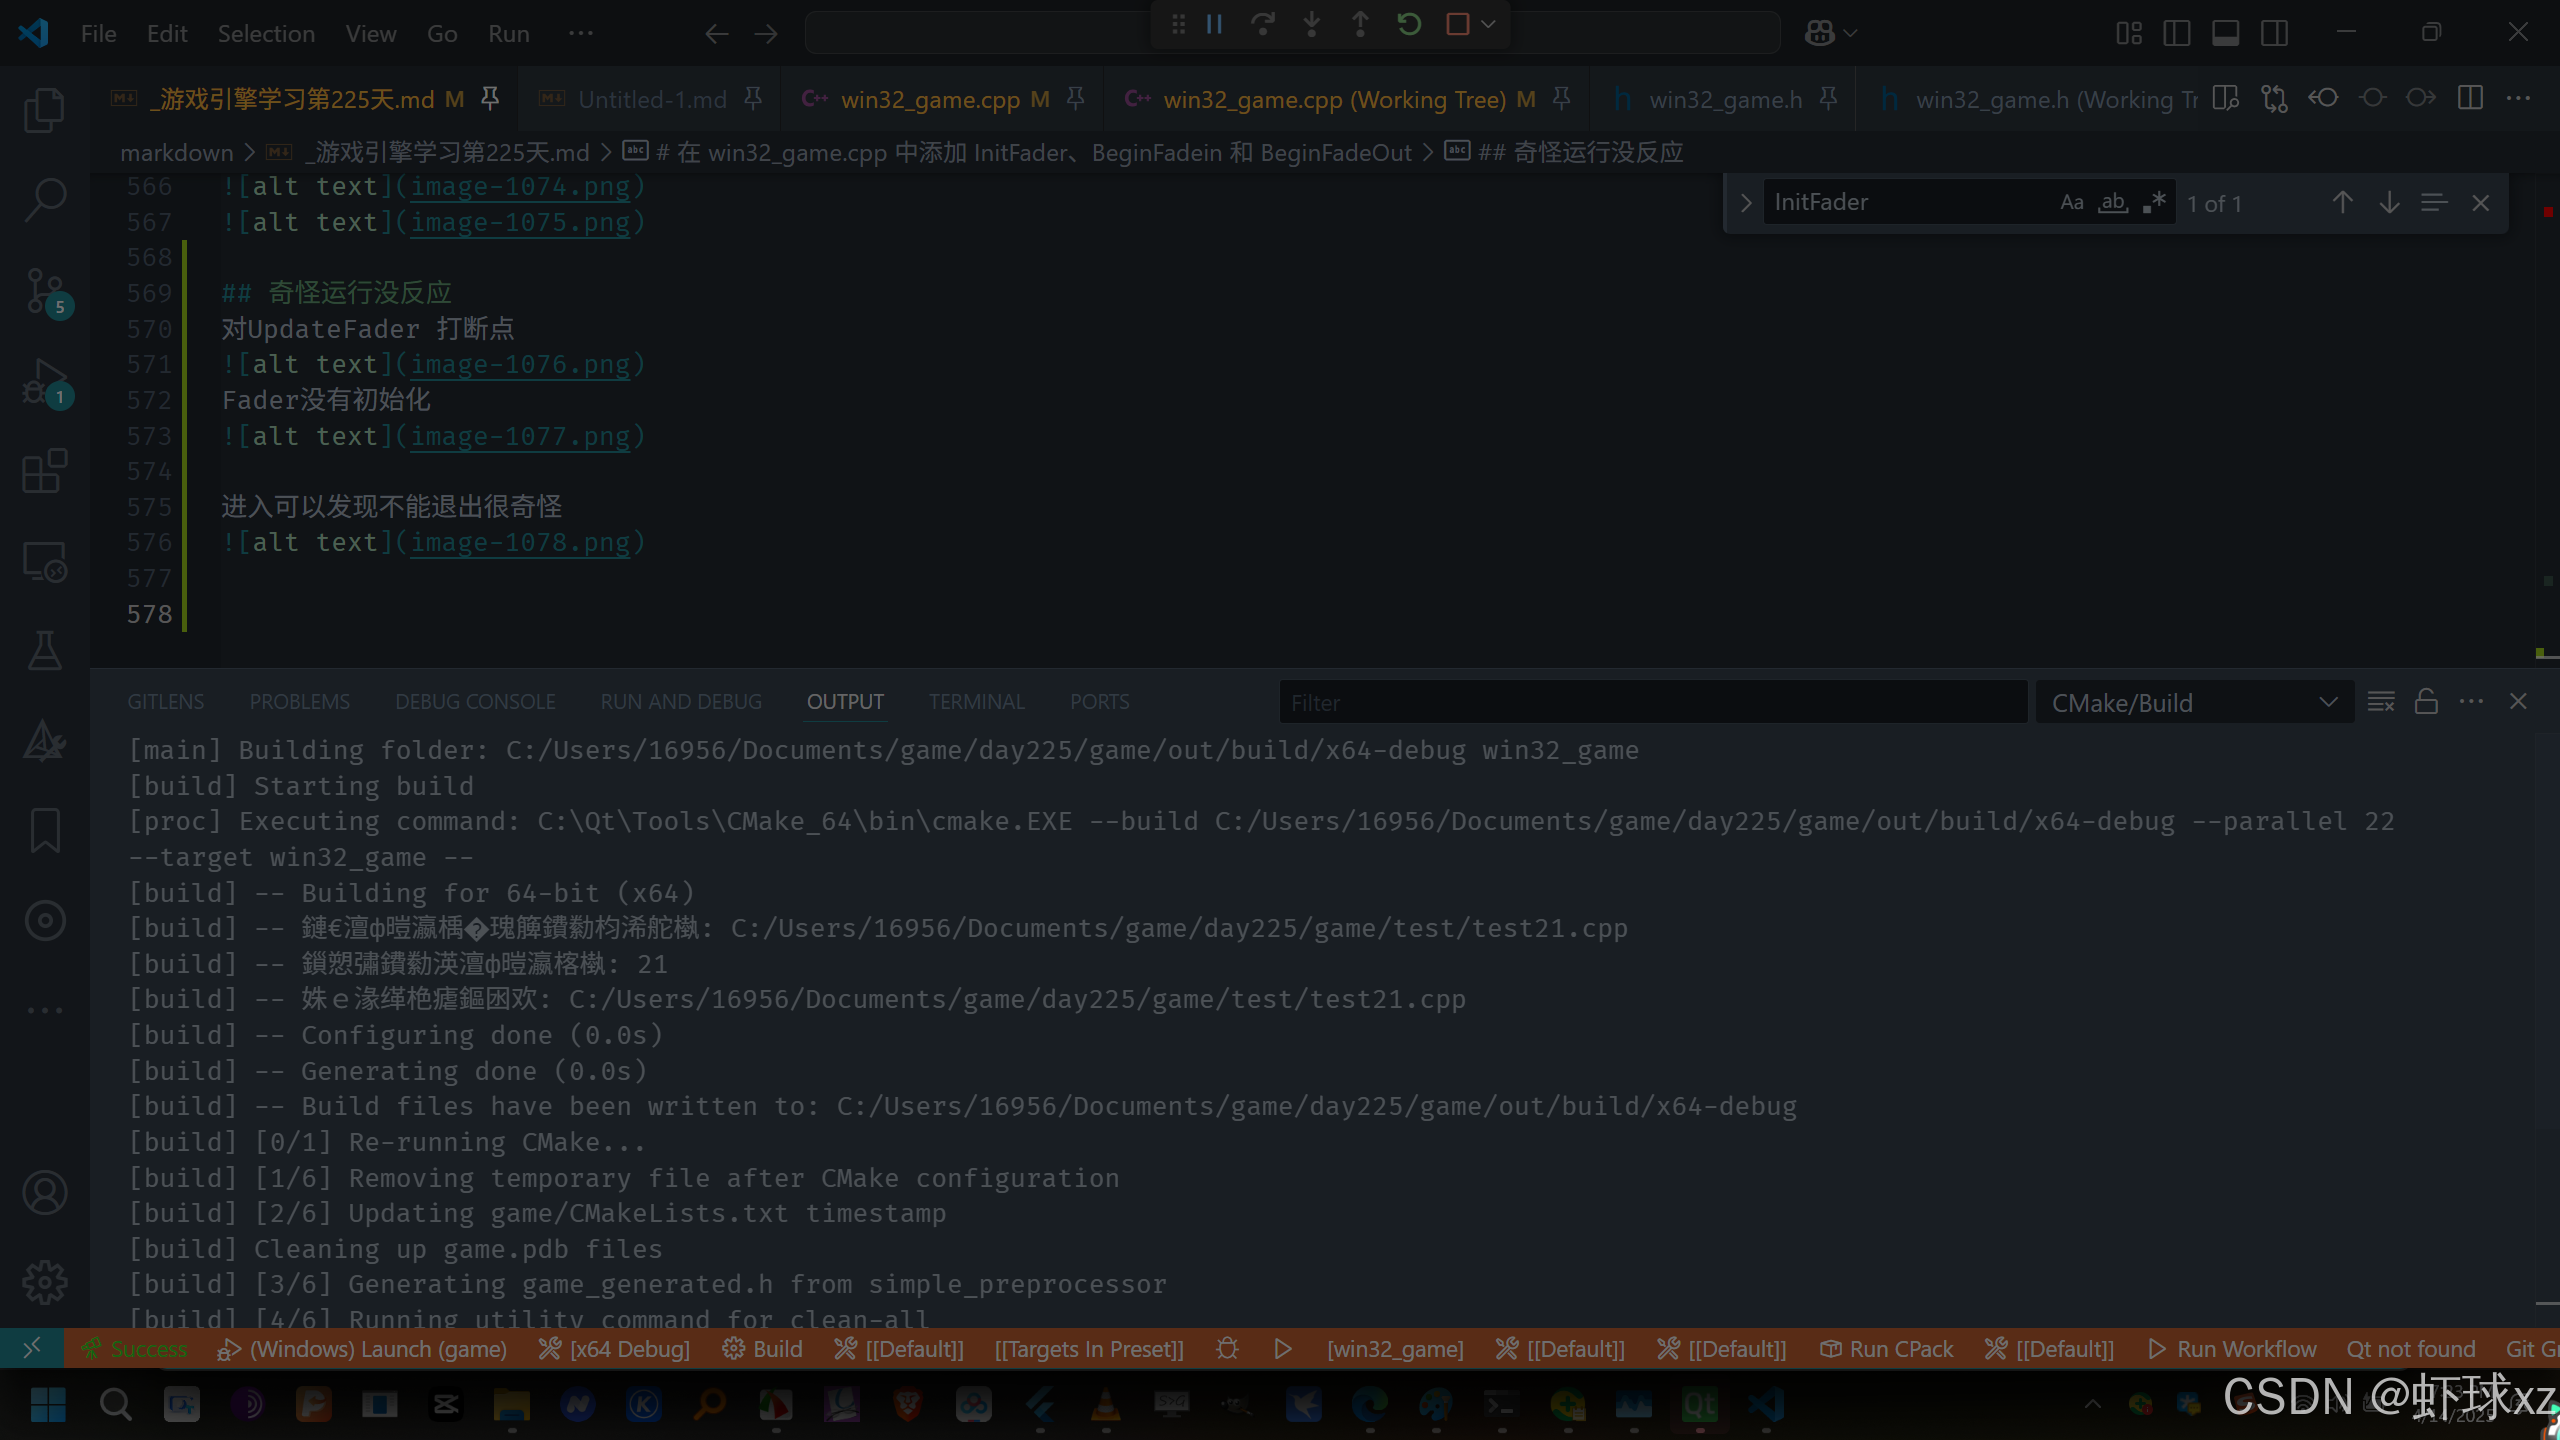
Task: Click the editor vertical scrollbar minimap area
Action: point(2546,420)
